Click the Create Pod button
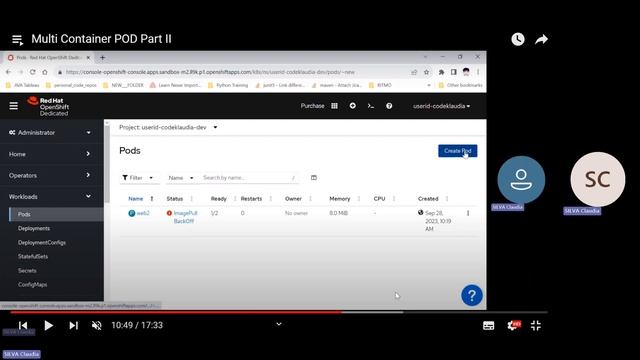Image resolution: width=640 pixels, height=360 pixels. click(x=458, y=151)
